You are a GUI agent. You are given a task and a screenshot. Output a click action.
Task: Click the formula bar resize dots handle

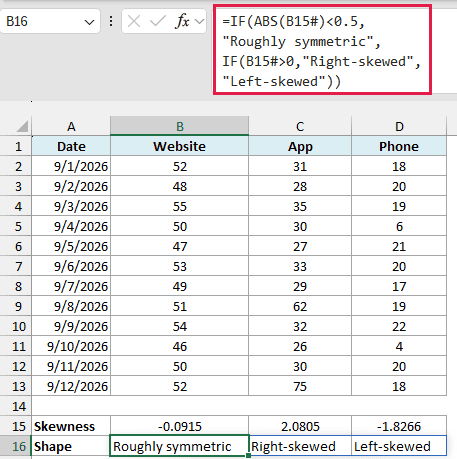[x=111, y=22]
